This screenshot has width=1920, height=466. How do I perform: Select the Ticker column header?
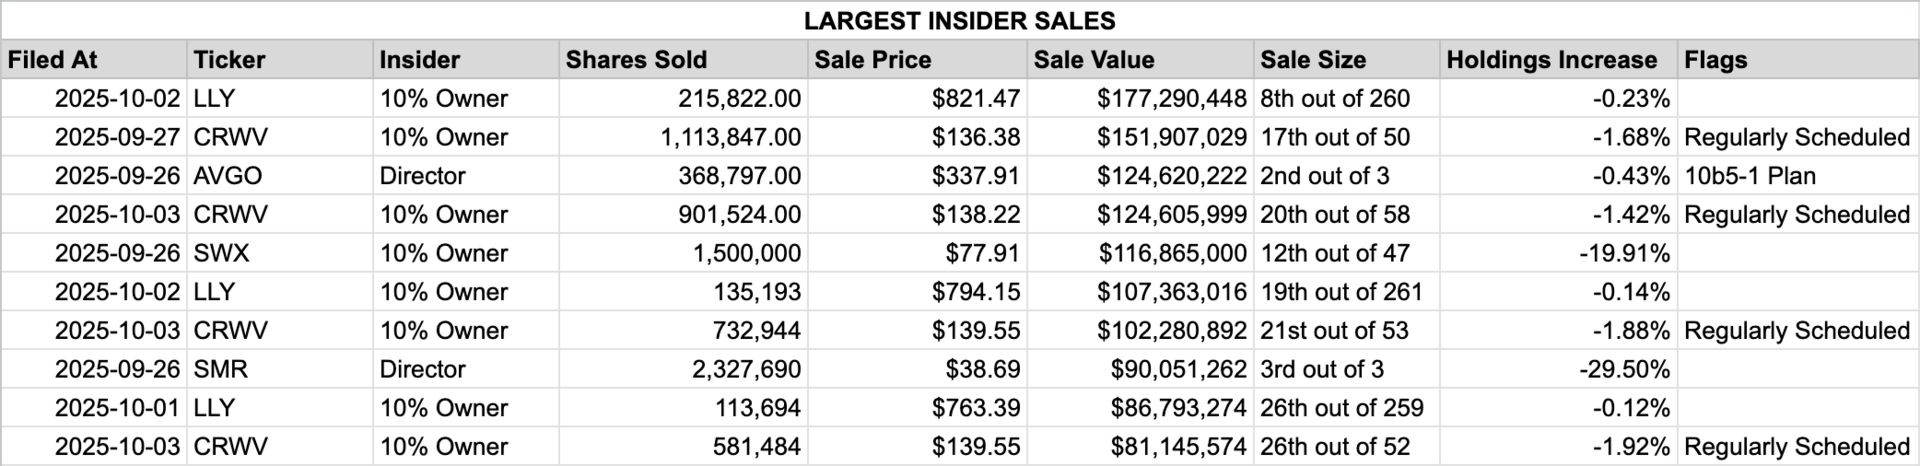coord(280,60)
